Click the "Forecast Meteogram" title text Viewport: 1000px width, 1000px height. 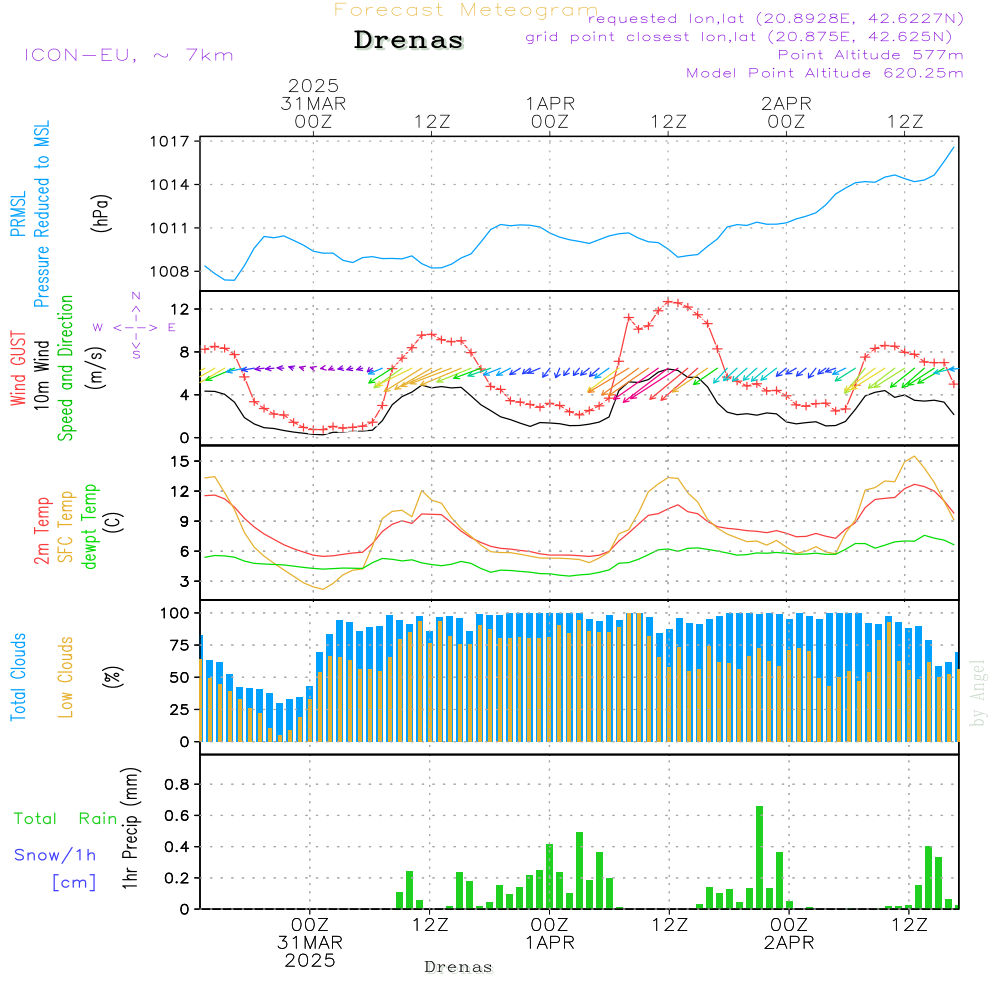coord(466,10)
